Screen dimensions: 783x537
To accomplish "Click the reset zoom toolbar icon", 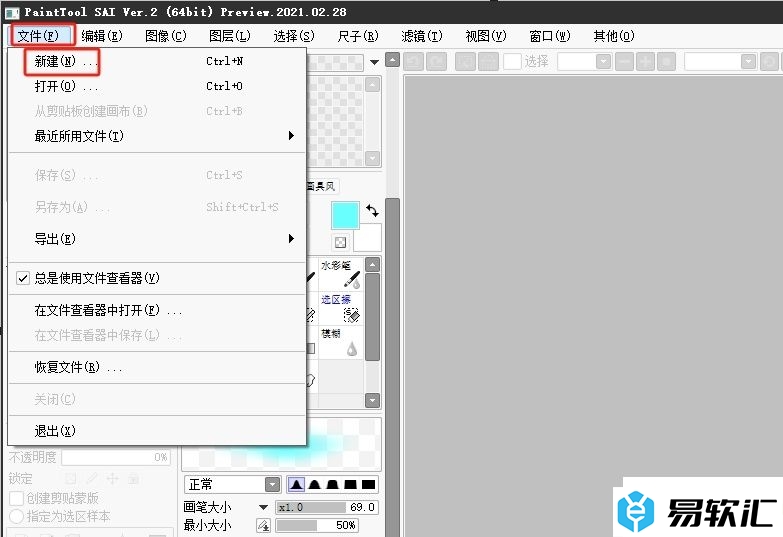I will click(666, 61).
